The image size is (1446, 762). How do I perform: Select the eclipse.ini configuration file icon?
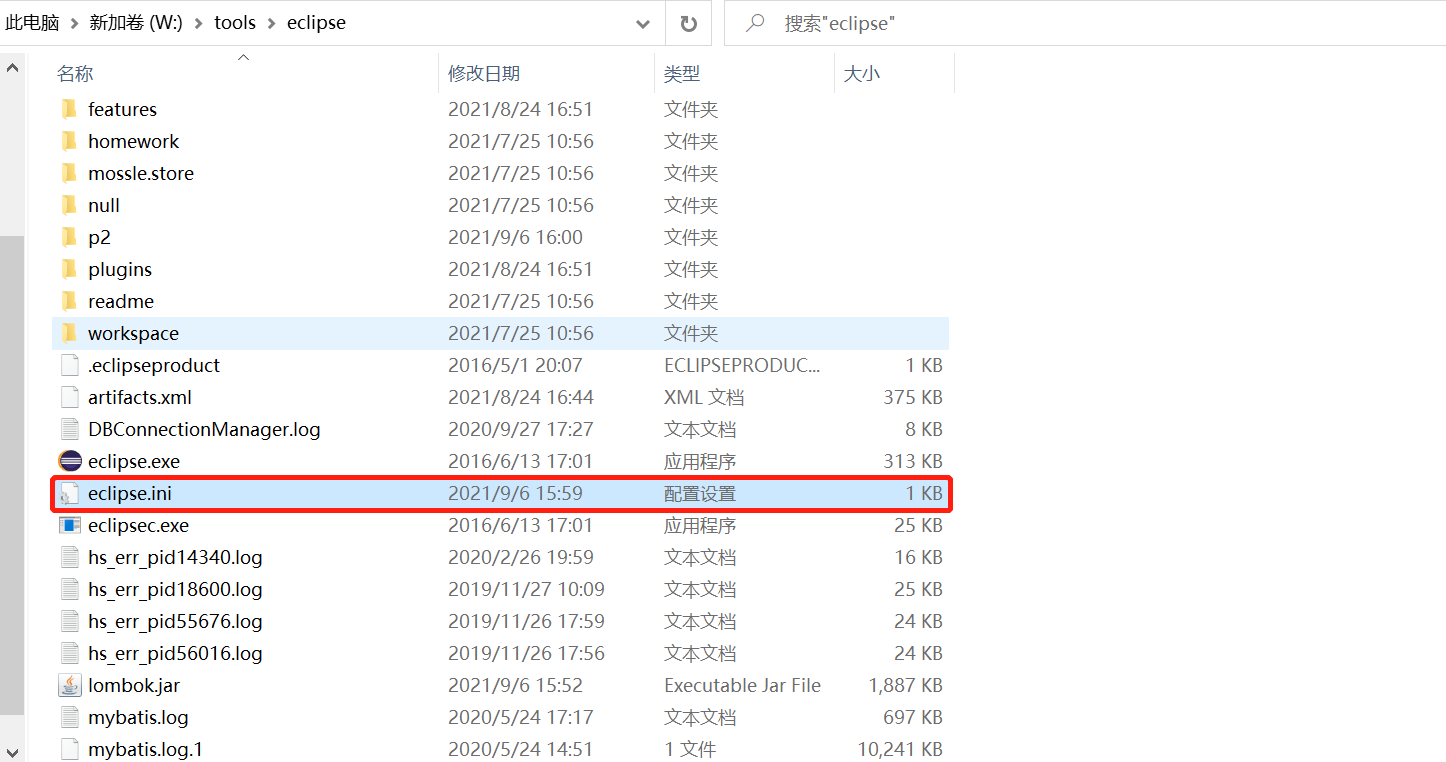[70, 493]
